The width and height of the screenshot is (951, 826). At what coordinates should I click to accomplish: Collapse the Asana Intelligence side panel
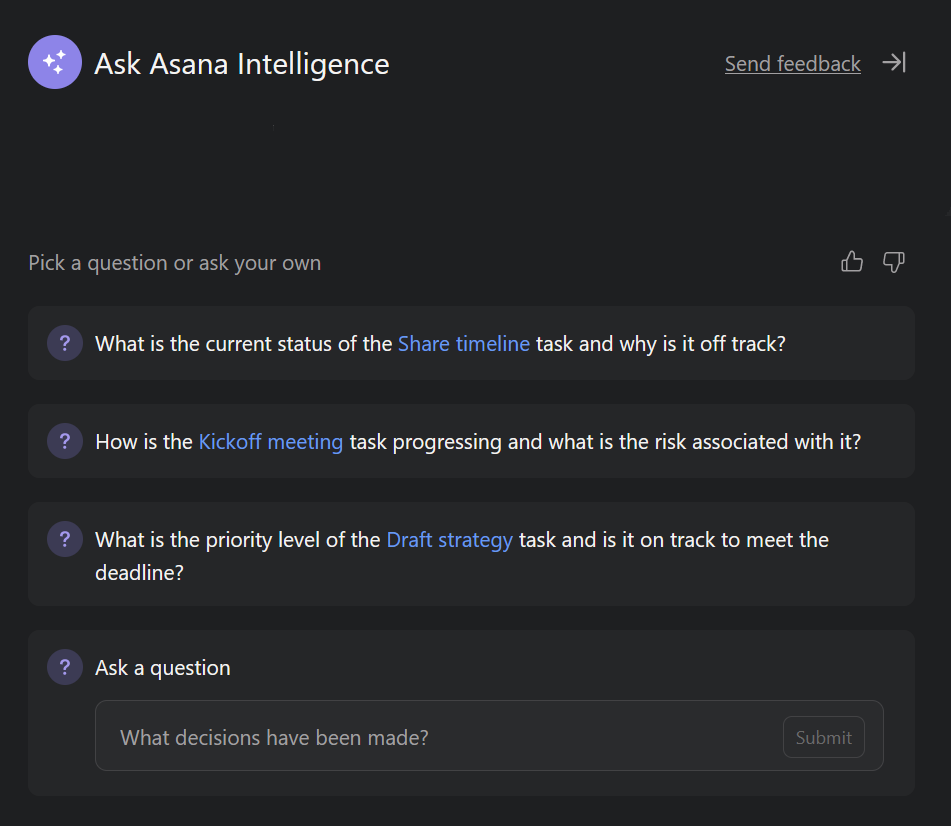893,63
